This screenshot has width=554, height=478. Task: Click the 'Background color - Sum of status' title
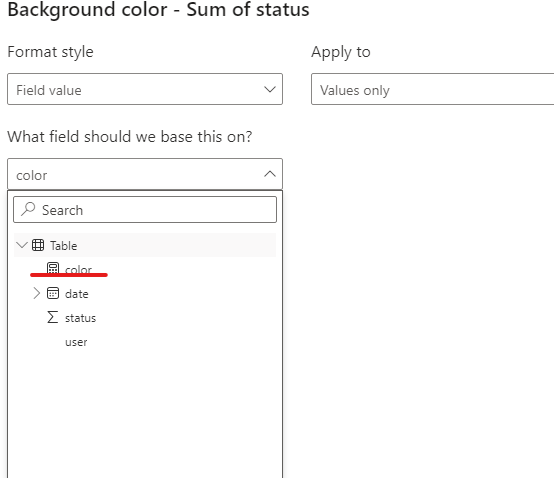click(158, 10)
